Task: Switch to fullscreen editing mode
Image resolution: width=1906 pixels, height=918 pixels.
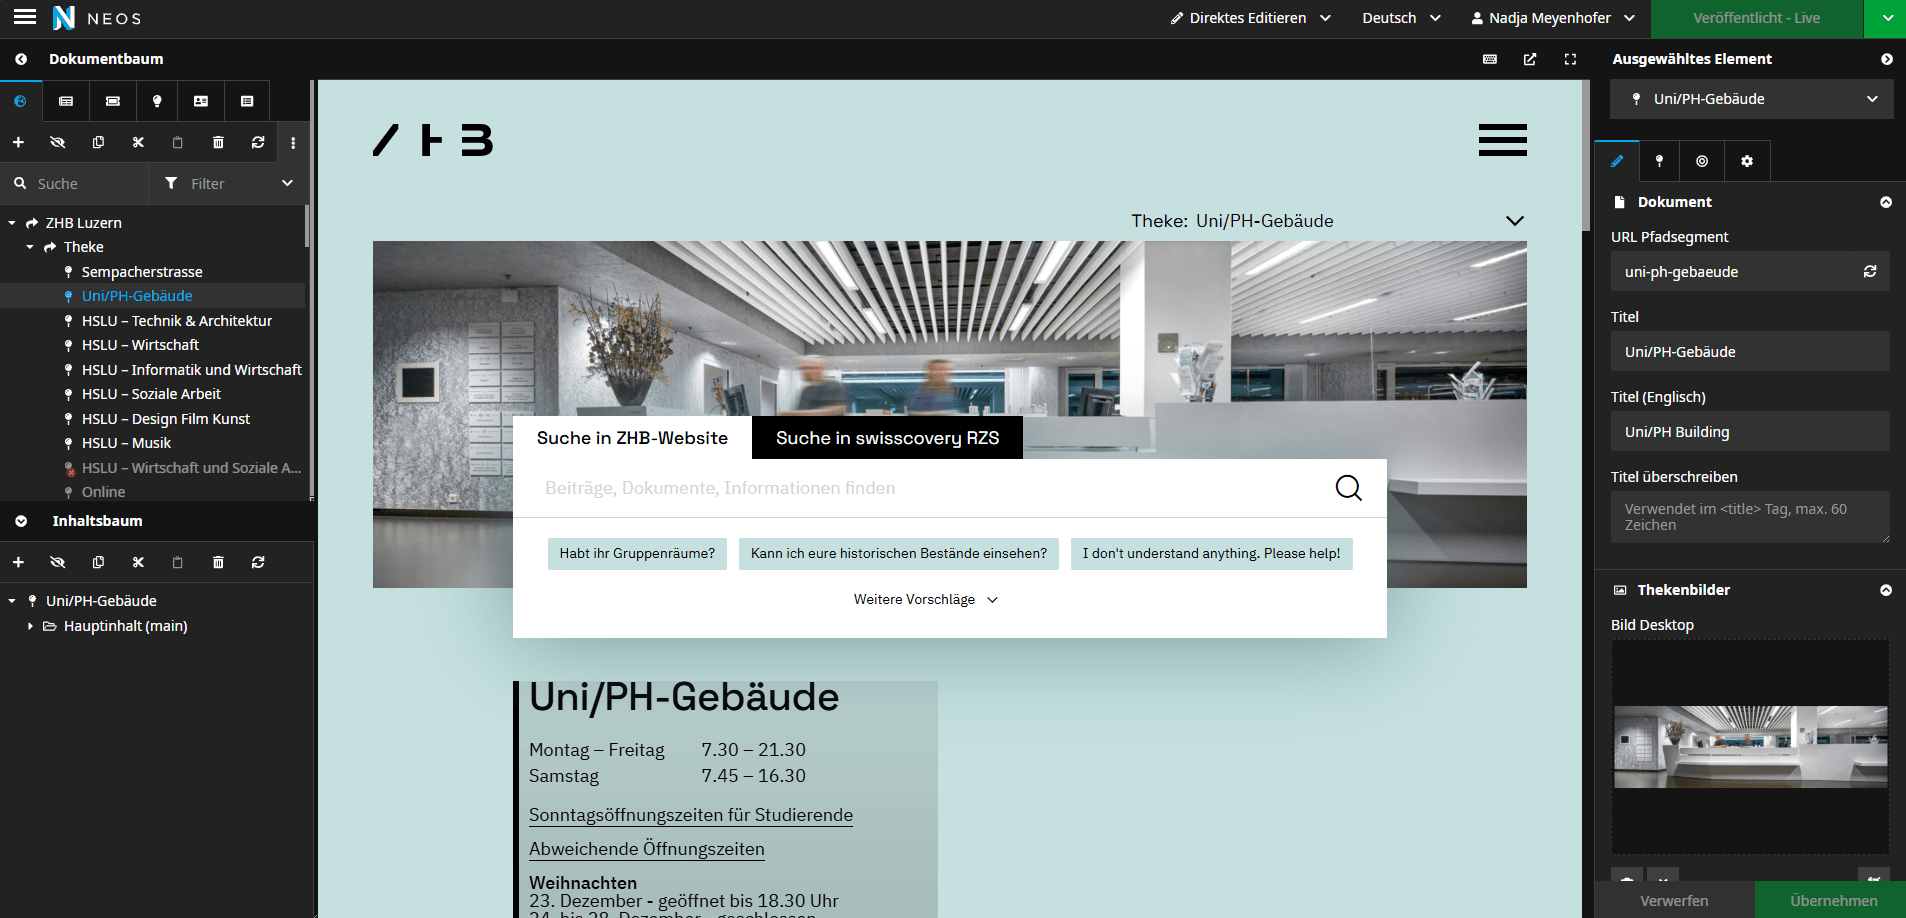Action: pyautogui.click(x=1570, y=59)
